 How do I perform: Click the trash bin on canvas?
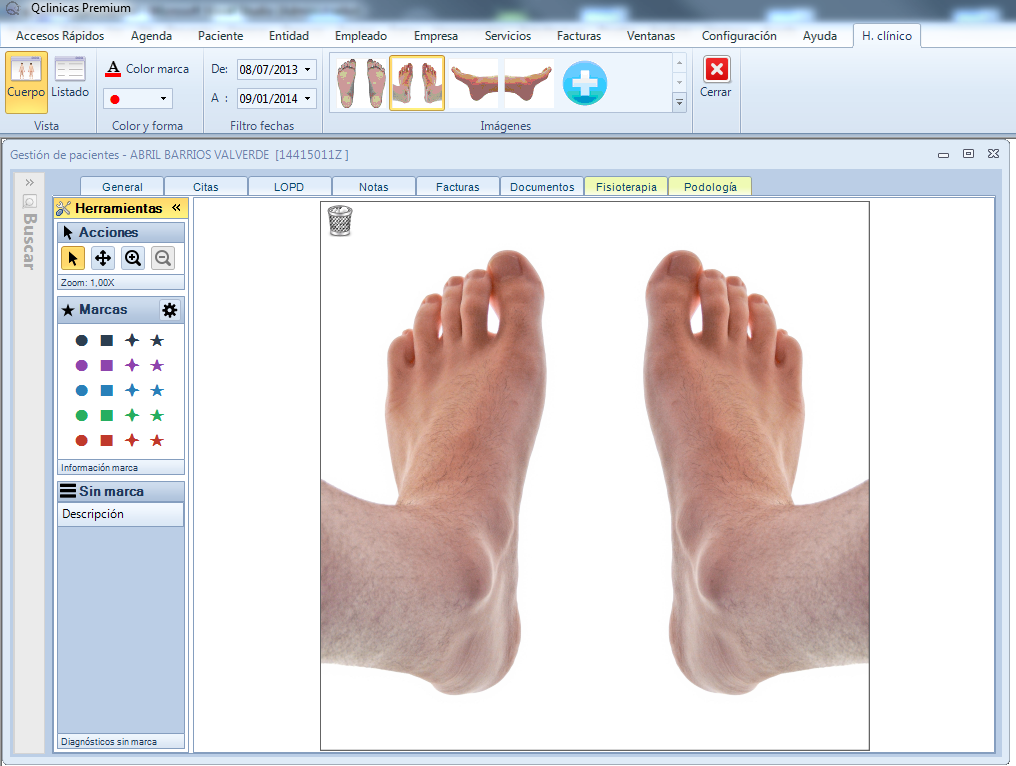click(x=340, y=220)
